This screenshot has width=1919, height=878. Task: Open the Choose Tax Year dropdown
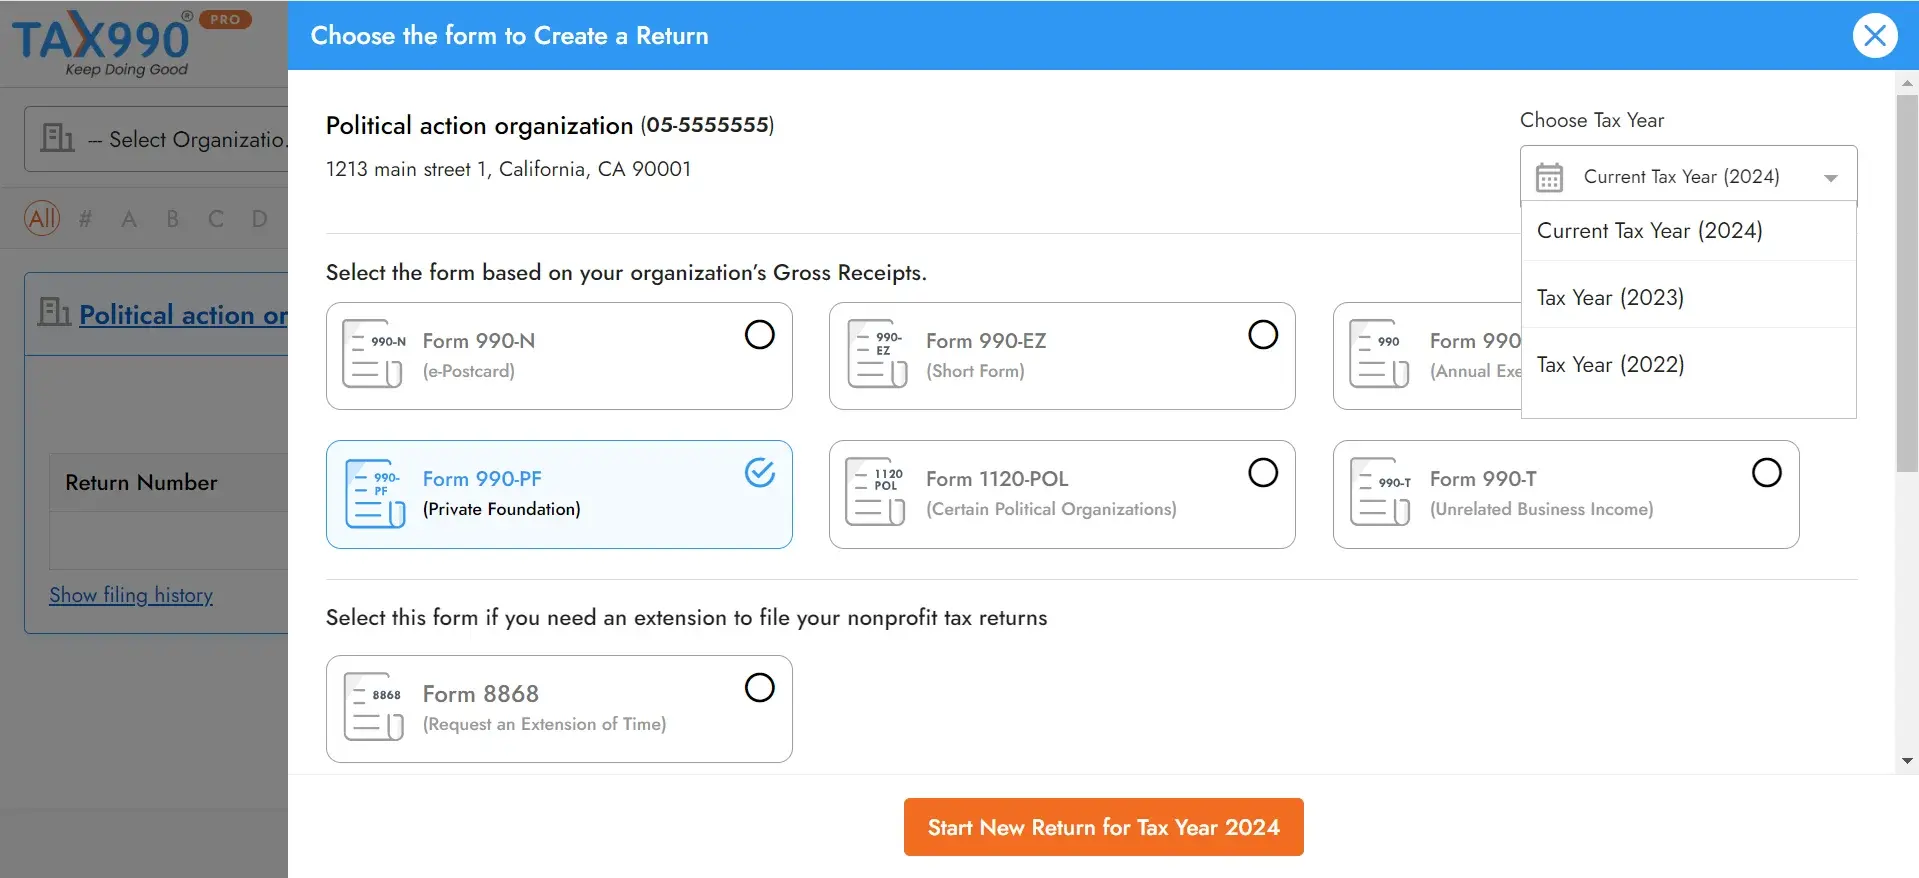tap(1688, 176)
